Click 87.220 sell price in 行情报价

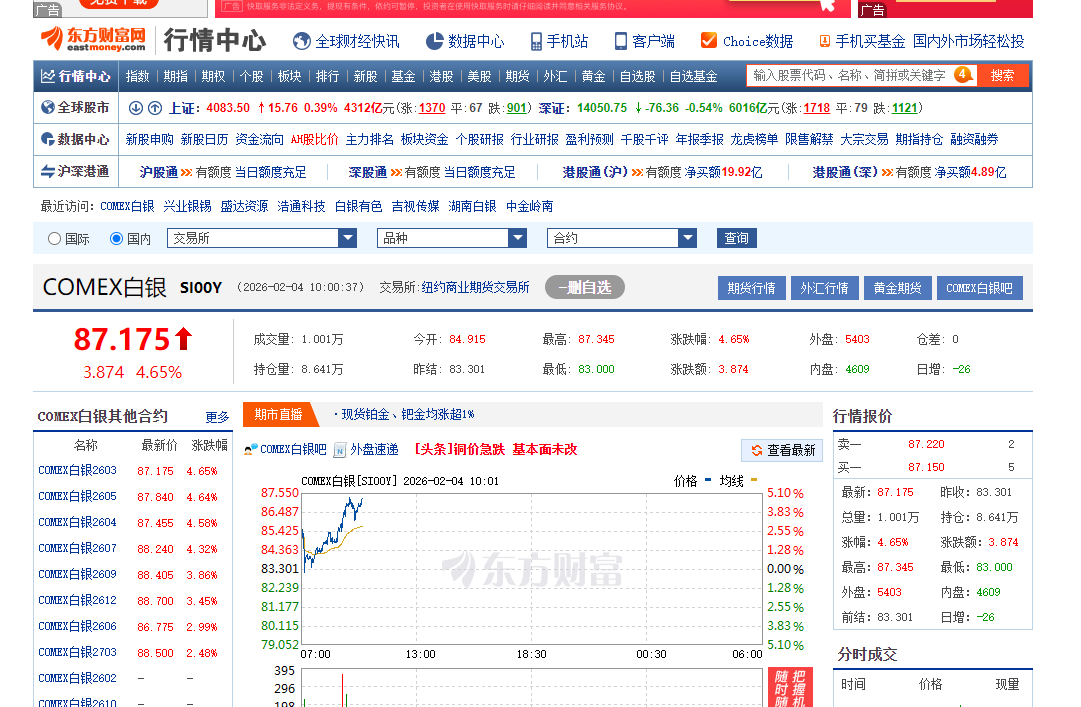[x=926, y=444]
